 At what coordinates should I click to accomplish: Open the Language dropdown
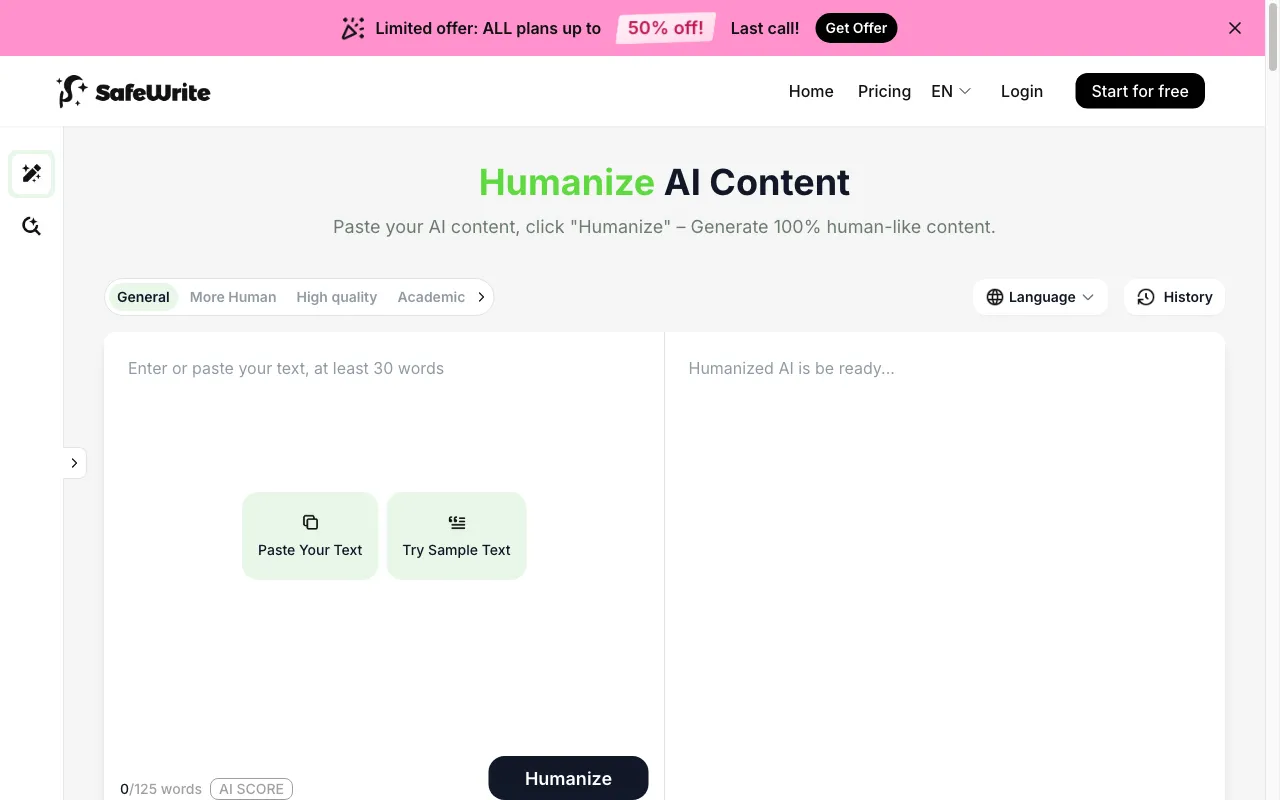[1040, 297]
